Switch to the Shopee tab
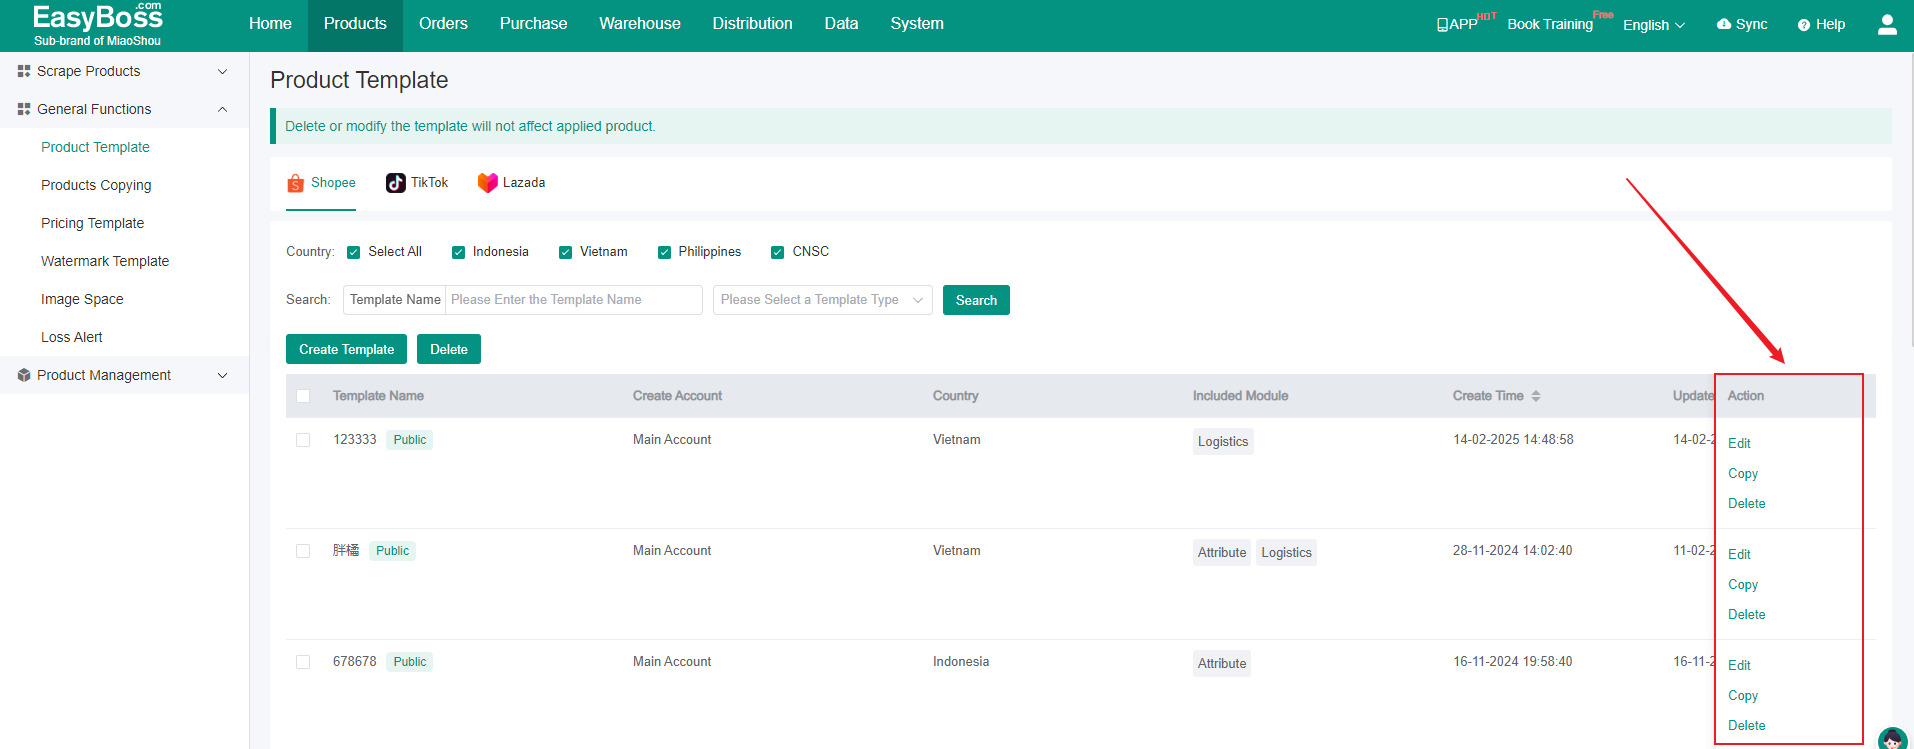Viewport: 1914px width, 749px height. (x=321, y=183)
